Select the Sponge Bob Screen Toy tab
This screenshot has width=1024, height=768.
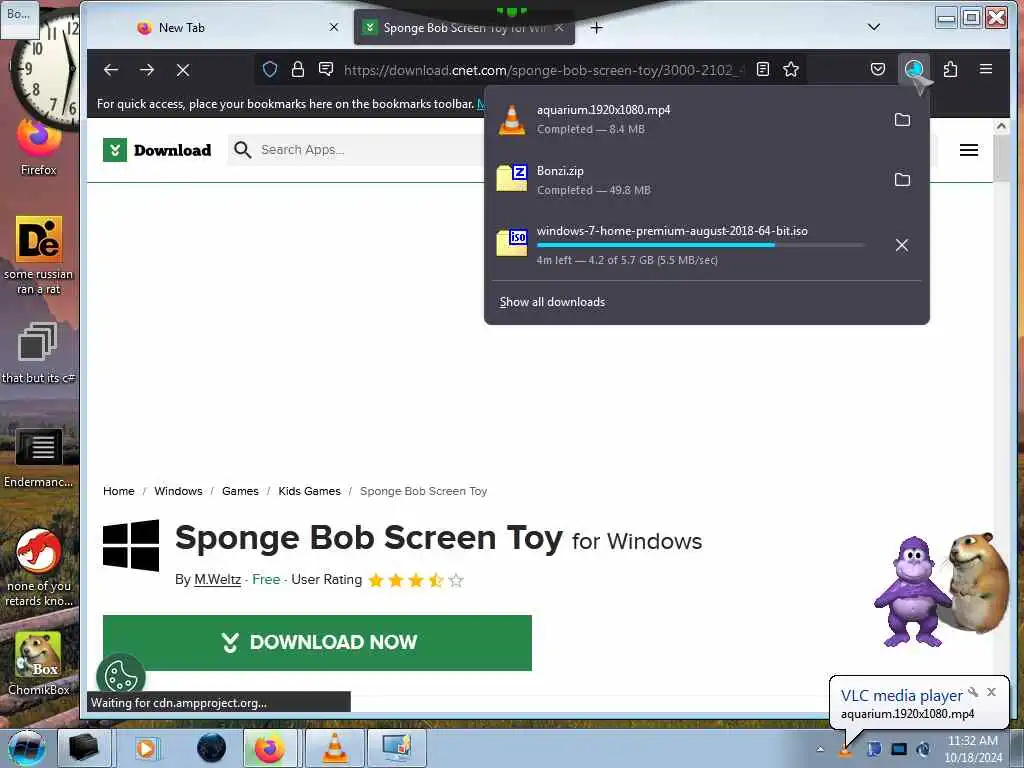[464, 28]
